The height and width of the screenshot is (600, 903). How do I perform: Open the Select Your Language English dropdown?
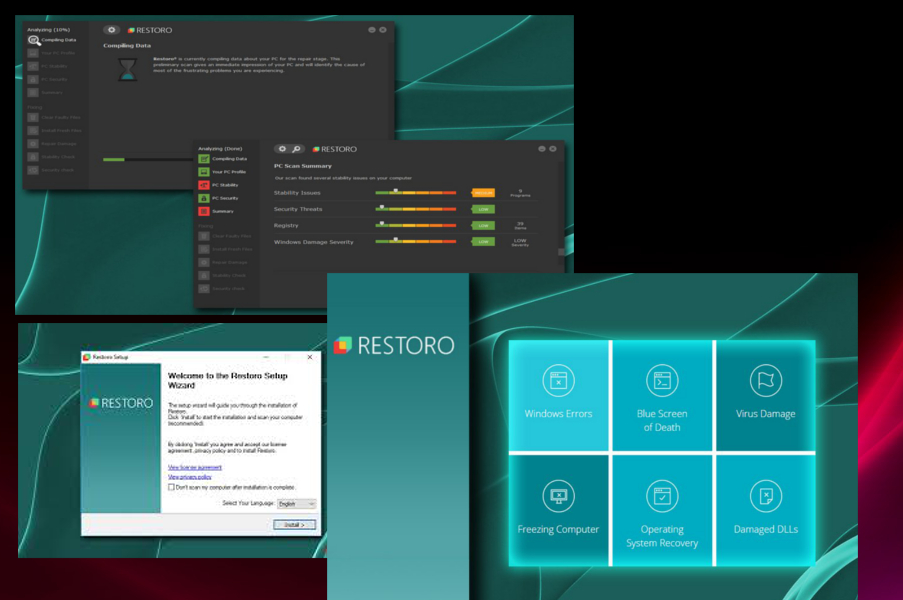click(297, 504)
